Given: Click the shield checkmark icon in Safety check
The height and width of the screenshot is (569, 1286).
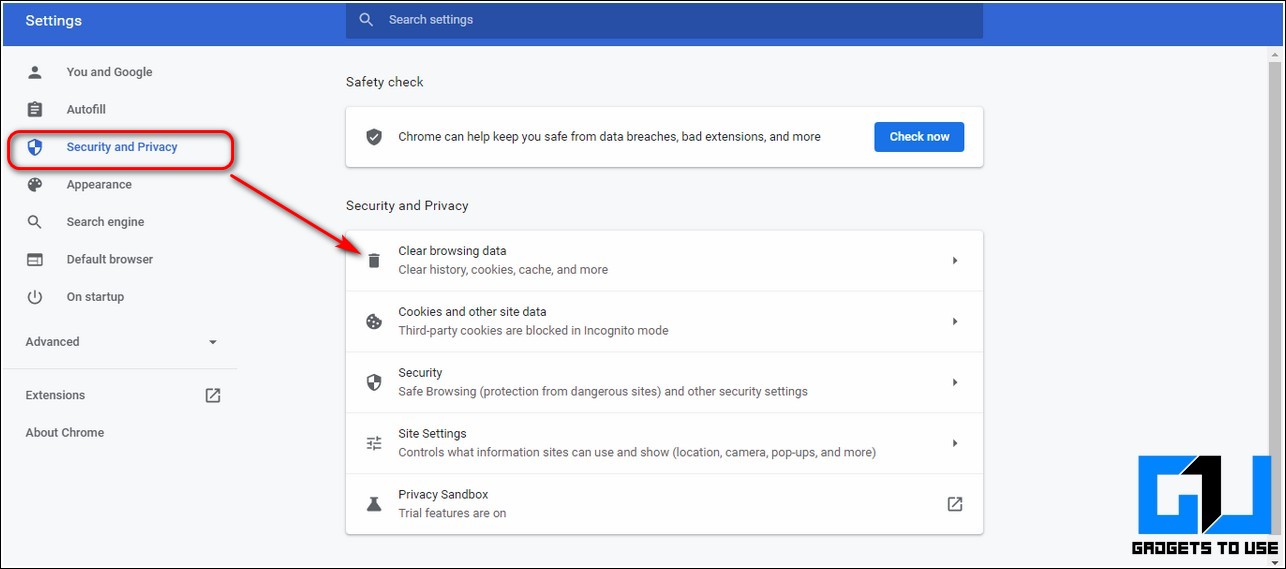Looking at the screenshot, I should coord(374,137).
